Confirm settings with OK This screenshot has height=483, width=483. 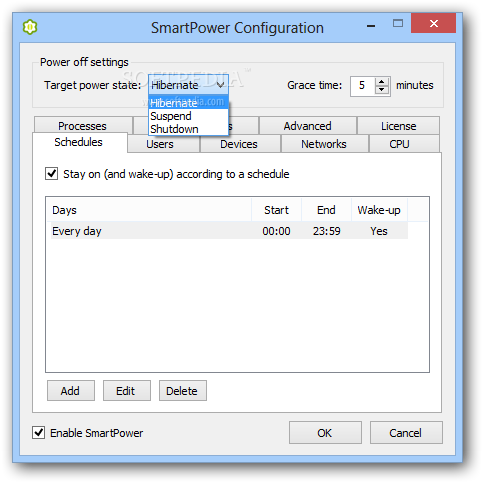tap(325, 433)
